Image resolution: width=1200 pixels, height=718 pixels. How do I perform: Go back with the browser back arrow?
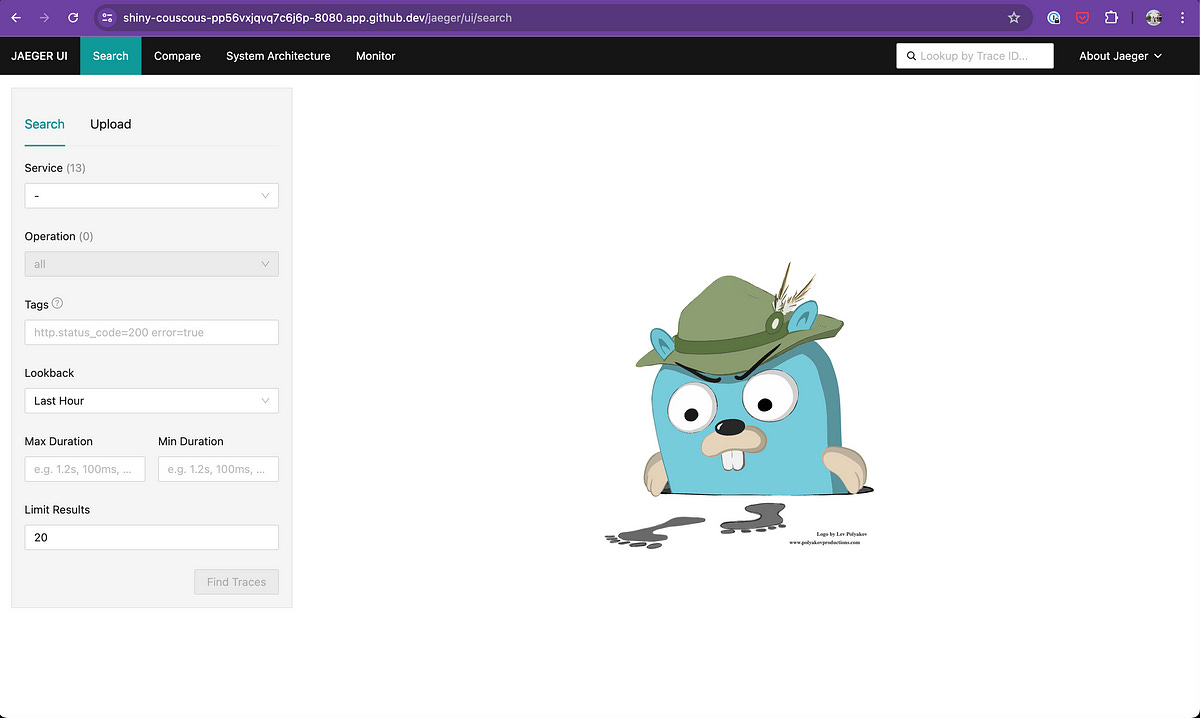[x=15, y=17]
